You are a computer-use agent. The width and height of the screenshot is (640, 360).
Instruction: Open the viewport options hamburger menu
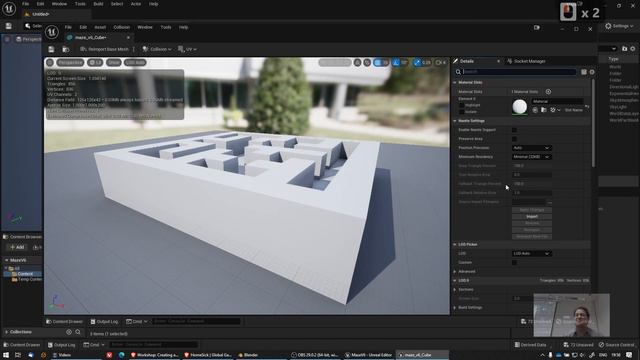[x=50, y=62]
